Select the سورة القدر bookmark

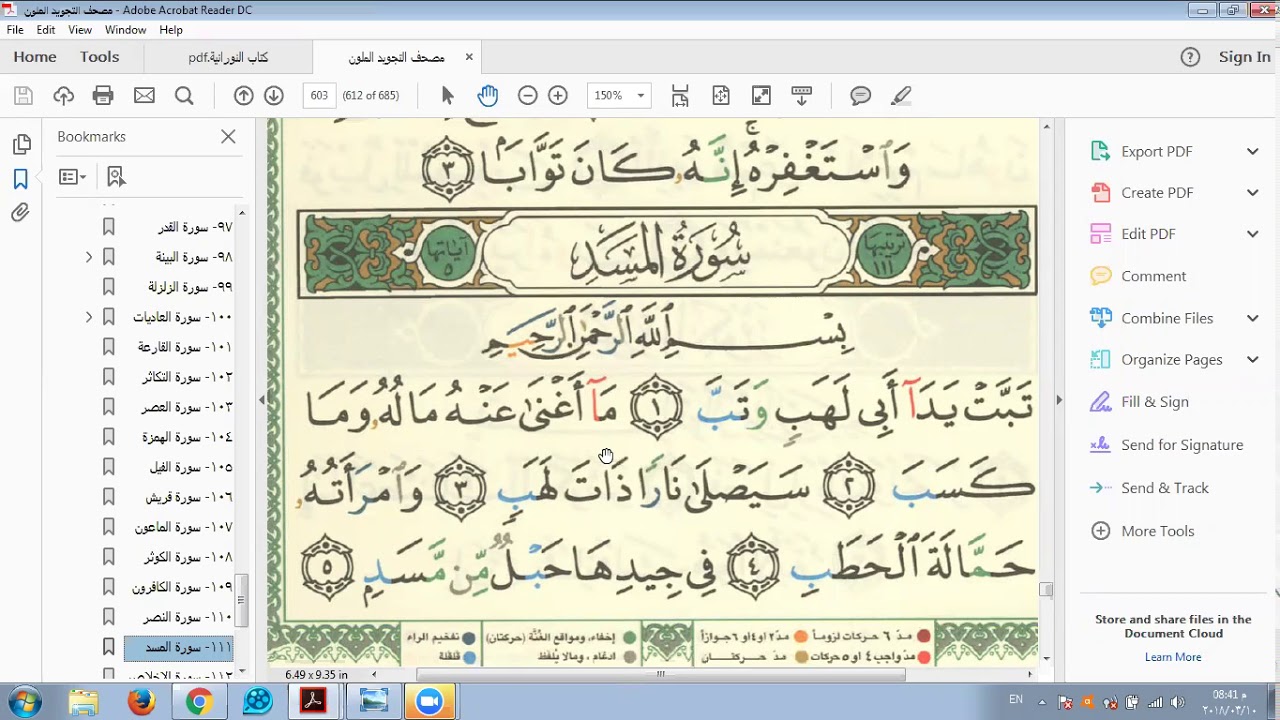pyautogui.click(x=195, y=227)
